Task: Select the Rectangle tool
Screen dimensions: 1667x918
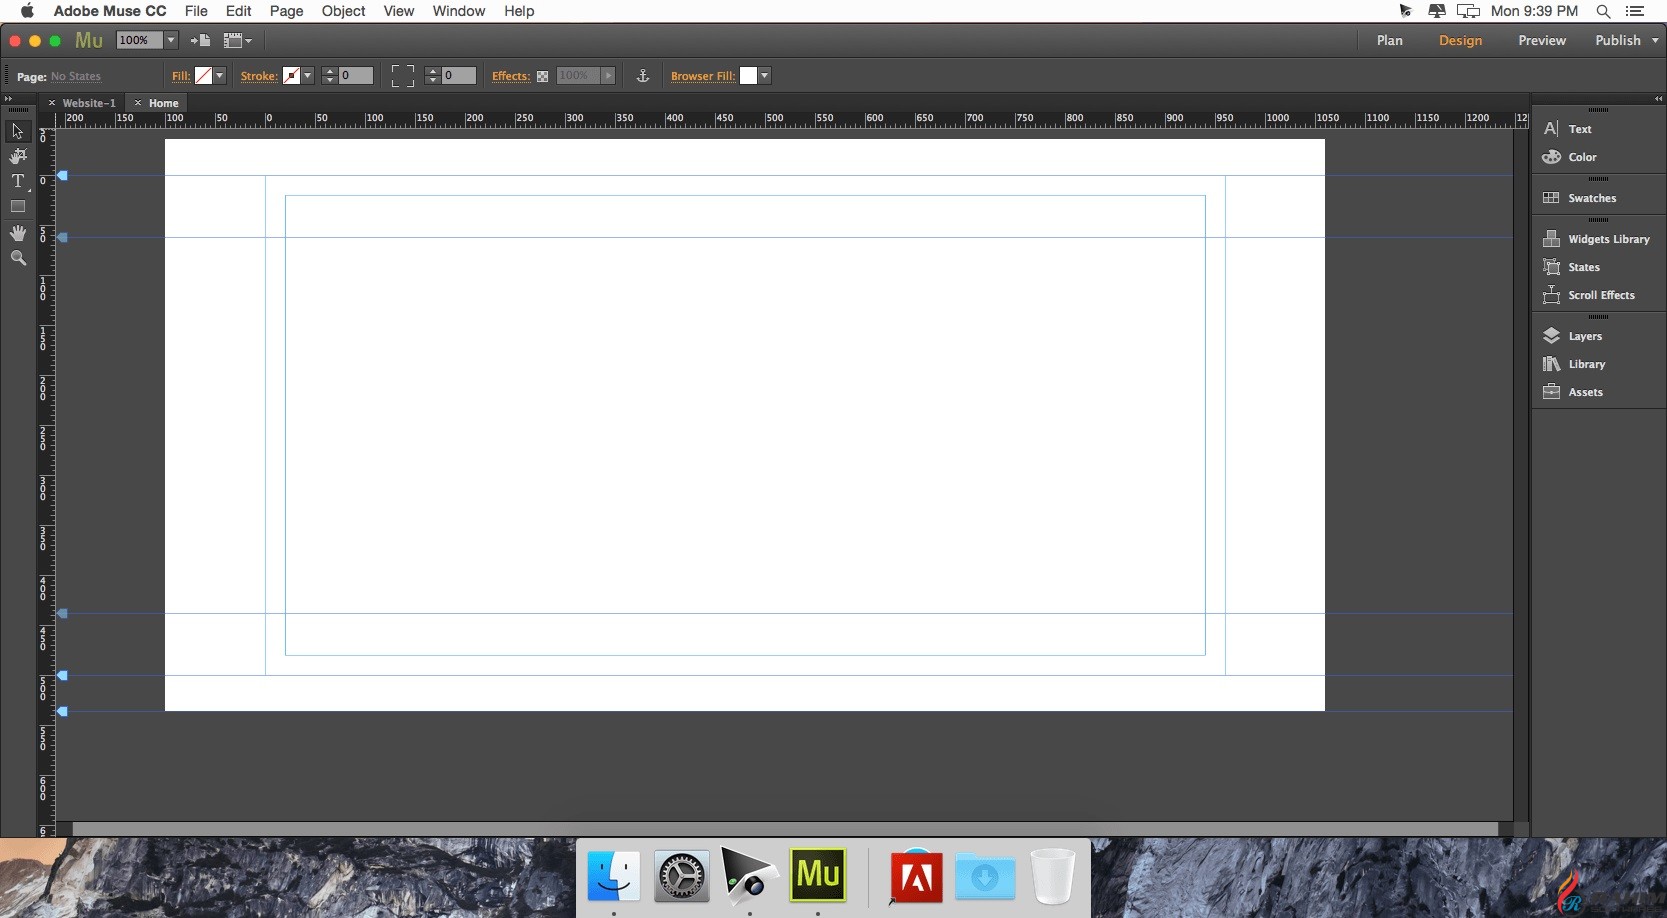Action: tap(17, 206)
